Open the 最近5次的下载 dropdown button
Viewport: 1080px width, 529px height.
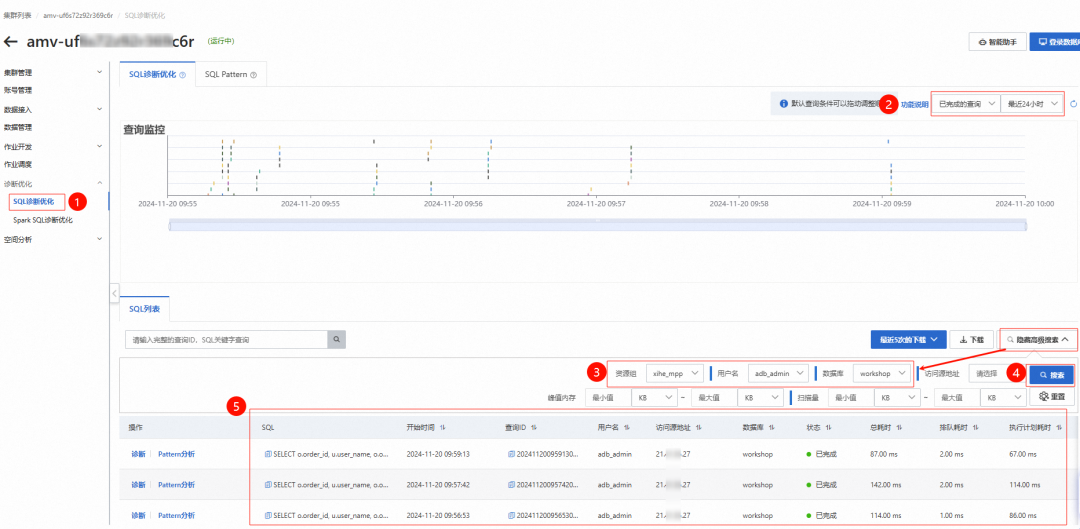(x=907, y=340)
